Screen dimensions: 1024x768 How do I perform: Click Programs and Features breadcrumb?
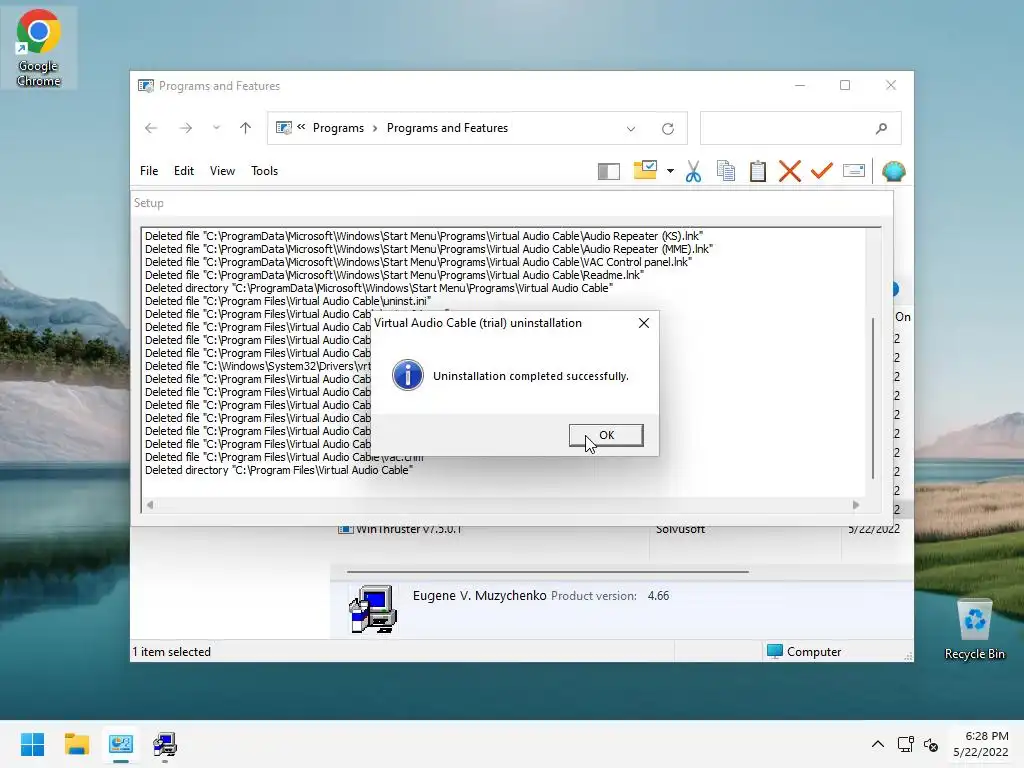447,128
